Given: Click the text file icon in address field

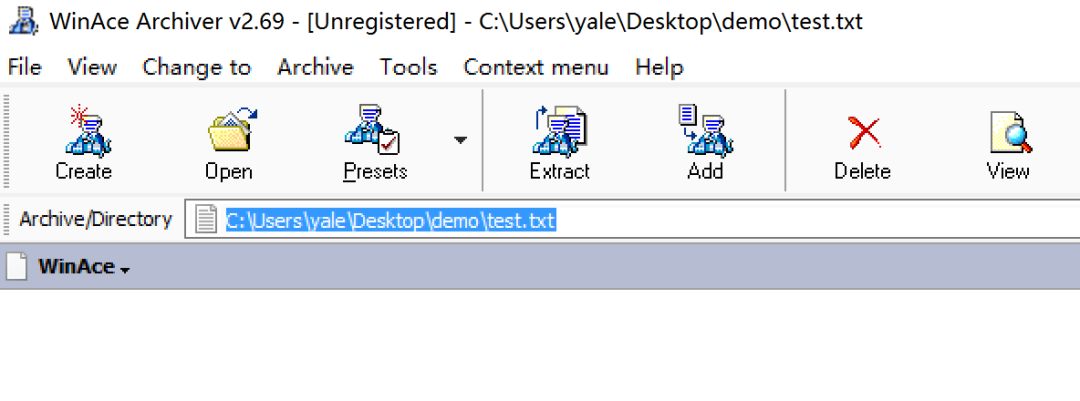Looking at the screenshot, I should 205,220.
